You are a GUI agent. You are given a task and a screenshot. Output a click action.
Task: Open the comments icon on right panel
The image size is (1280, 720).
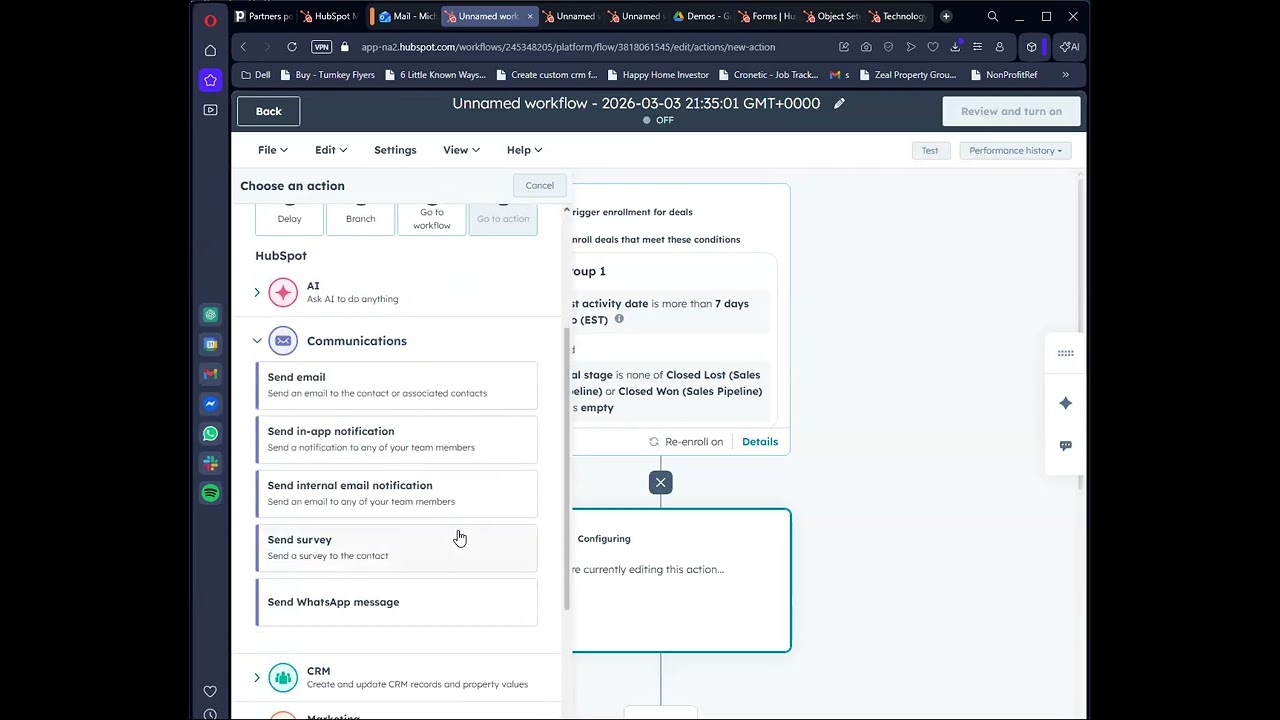click(x=1065, y=446)
